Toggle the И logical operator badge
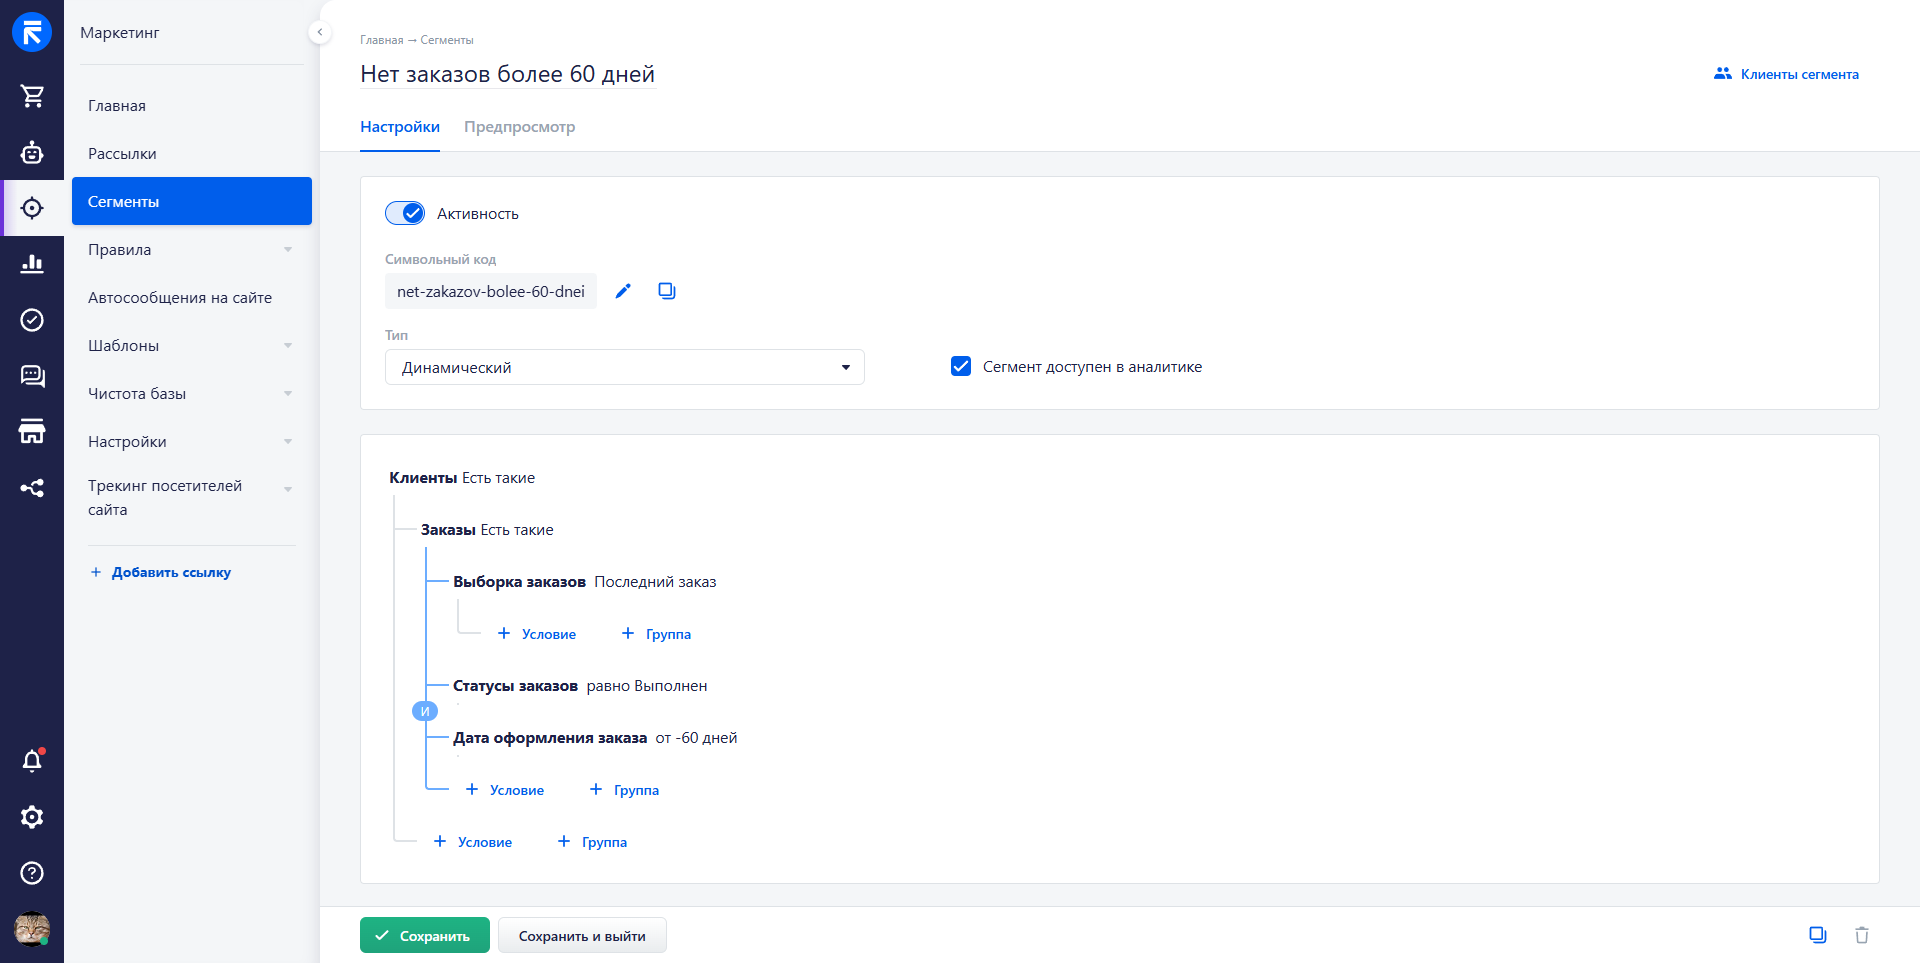 point(425,711)
